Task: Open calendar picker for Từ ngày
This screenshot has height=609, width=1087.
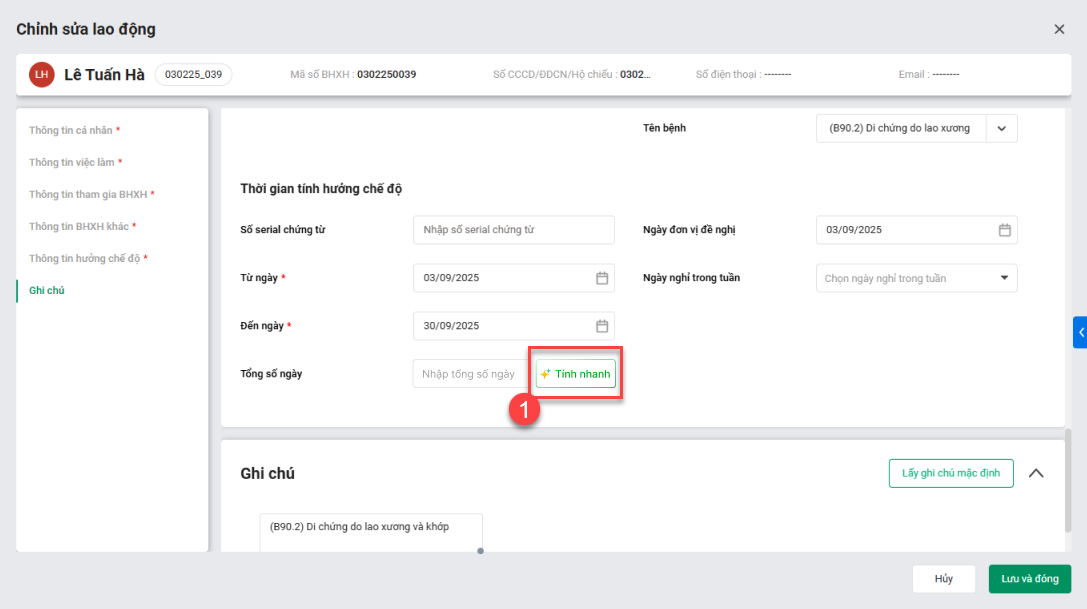Action: [x=602, y=278]
